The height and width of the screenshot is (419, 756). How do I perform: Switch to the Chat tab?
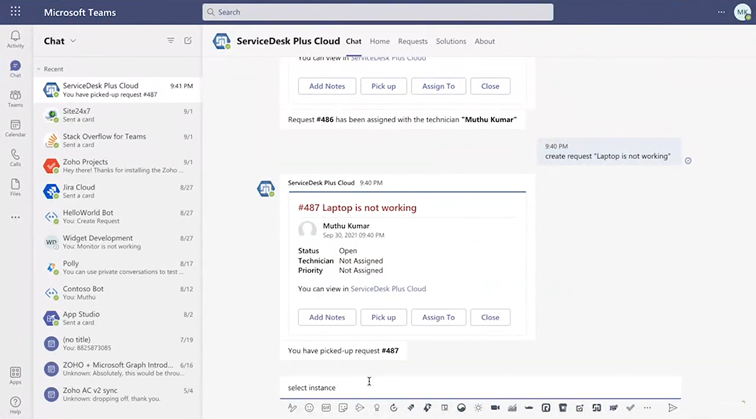(353, 41)
